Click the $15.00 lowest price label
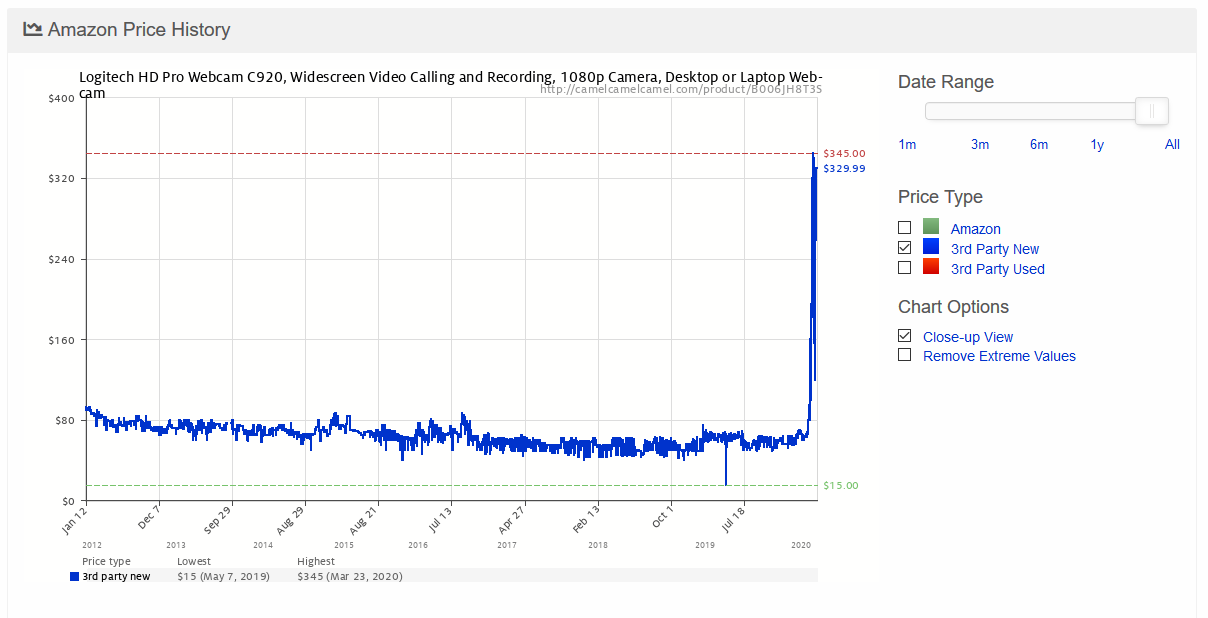This screenshot has height=618, width=1208. [x=840, y=485]
